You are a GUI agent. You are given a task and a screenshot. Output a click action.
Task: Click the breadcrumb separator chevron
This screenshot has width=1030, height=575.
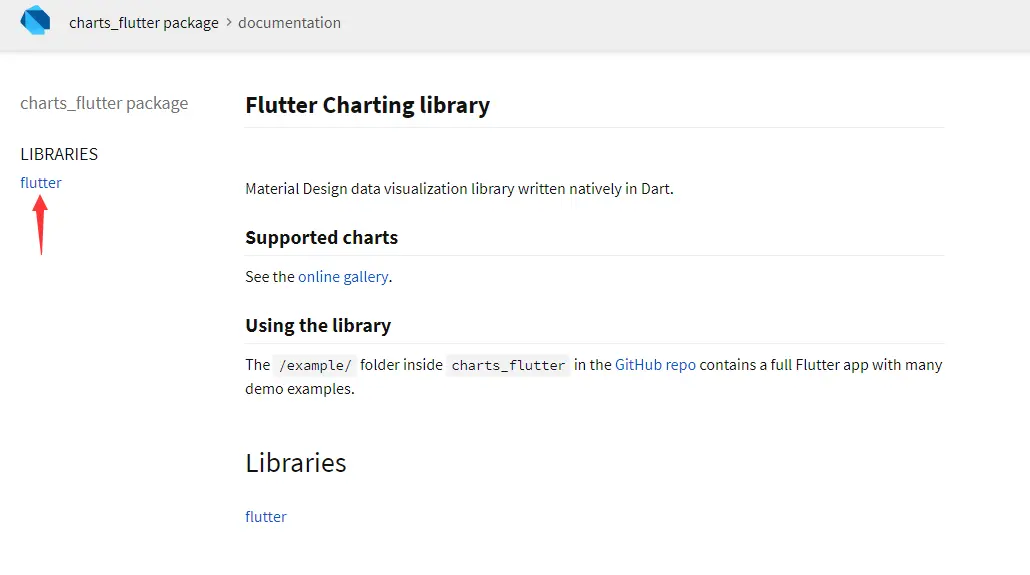228,23
